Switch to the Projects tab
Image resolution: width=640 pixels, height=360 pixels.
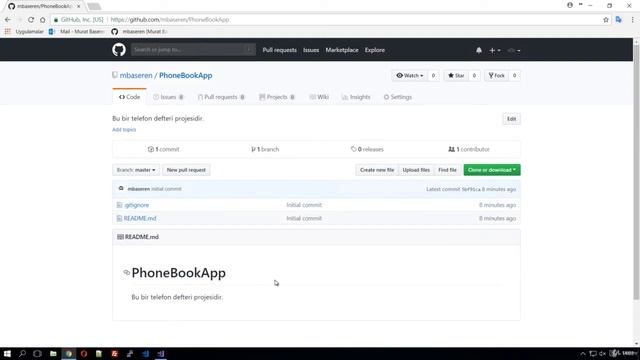click(x=277, y=97)
